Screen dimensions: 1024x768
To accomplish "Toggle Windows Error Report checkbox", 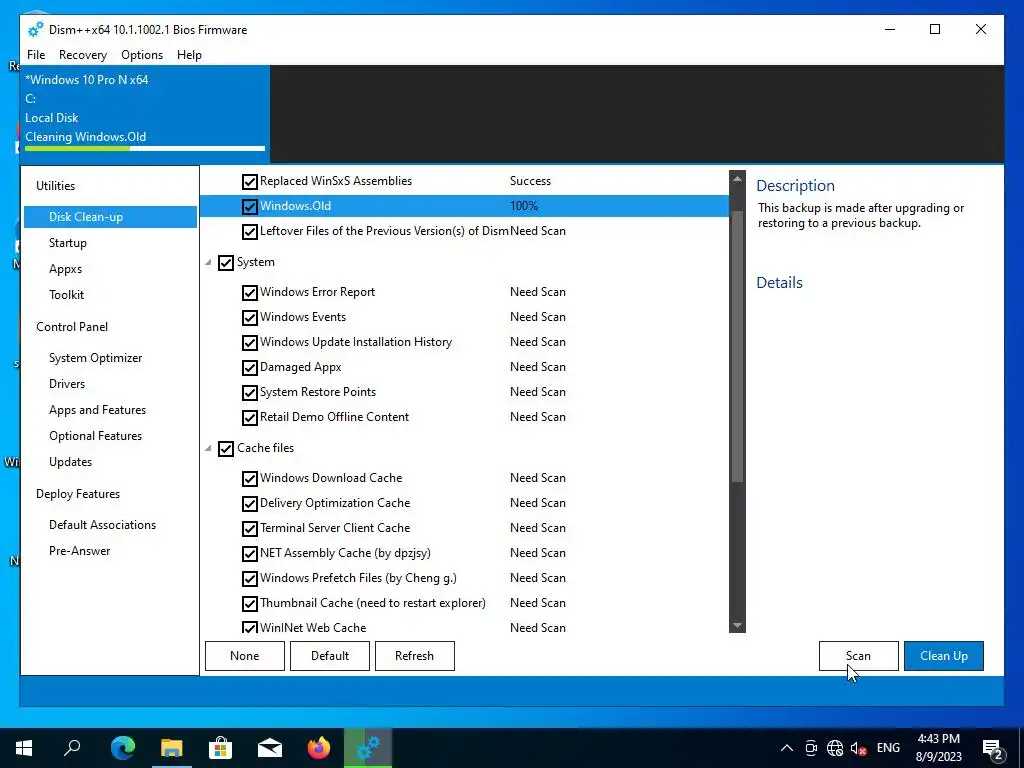I will tap(249, 293).
